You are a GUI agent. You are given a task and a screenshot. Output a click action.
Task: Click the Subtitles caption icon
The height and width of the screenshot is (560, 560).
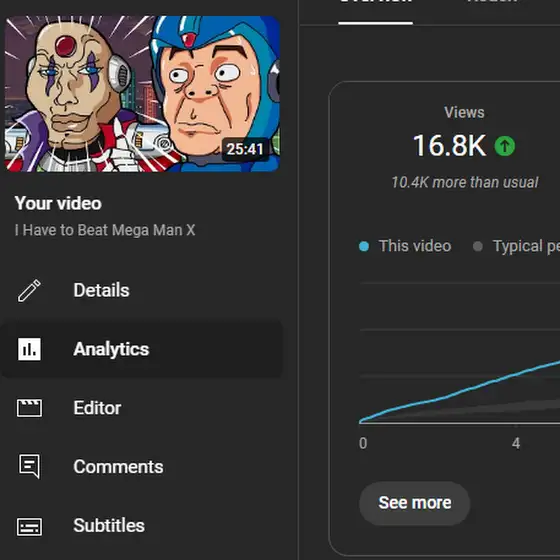[x=29, y=526]
